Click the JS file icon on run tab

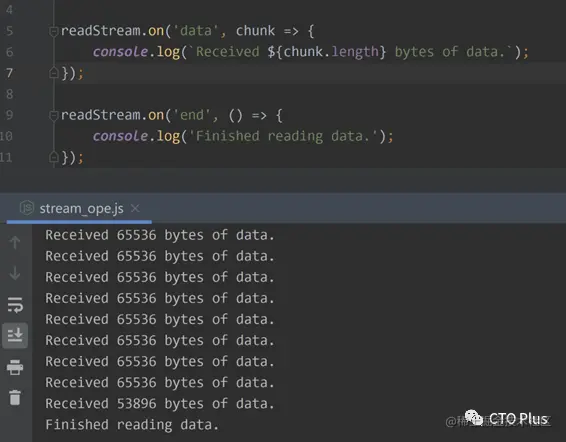(x=27, y=208)
